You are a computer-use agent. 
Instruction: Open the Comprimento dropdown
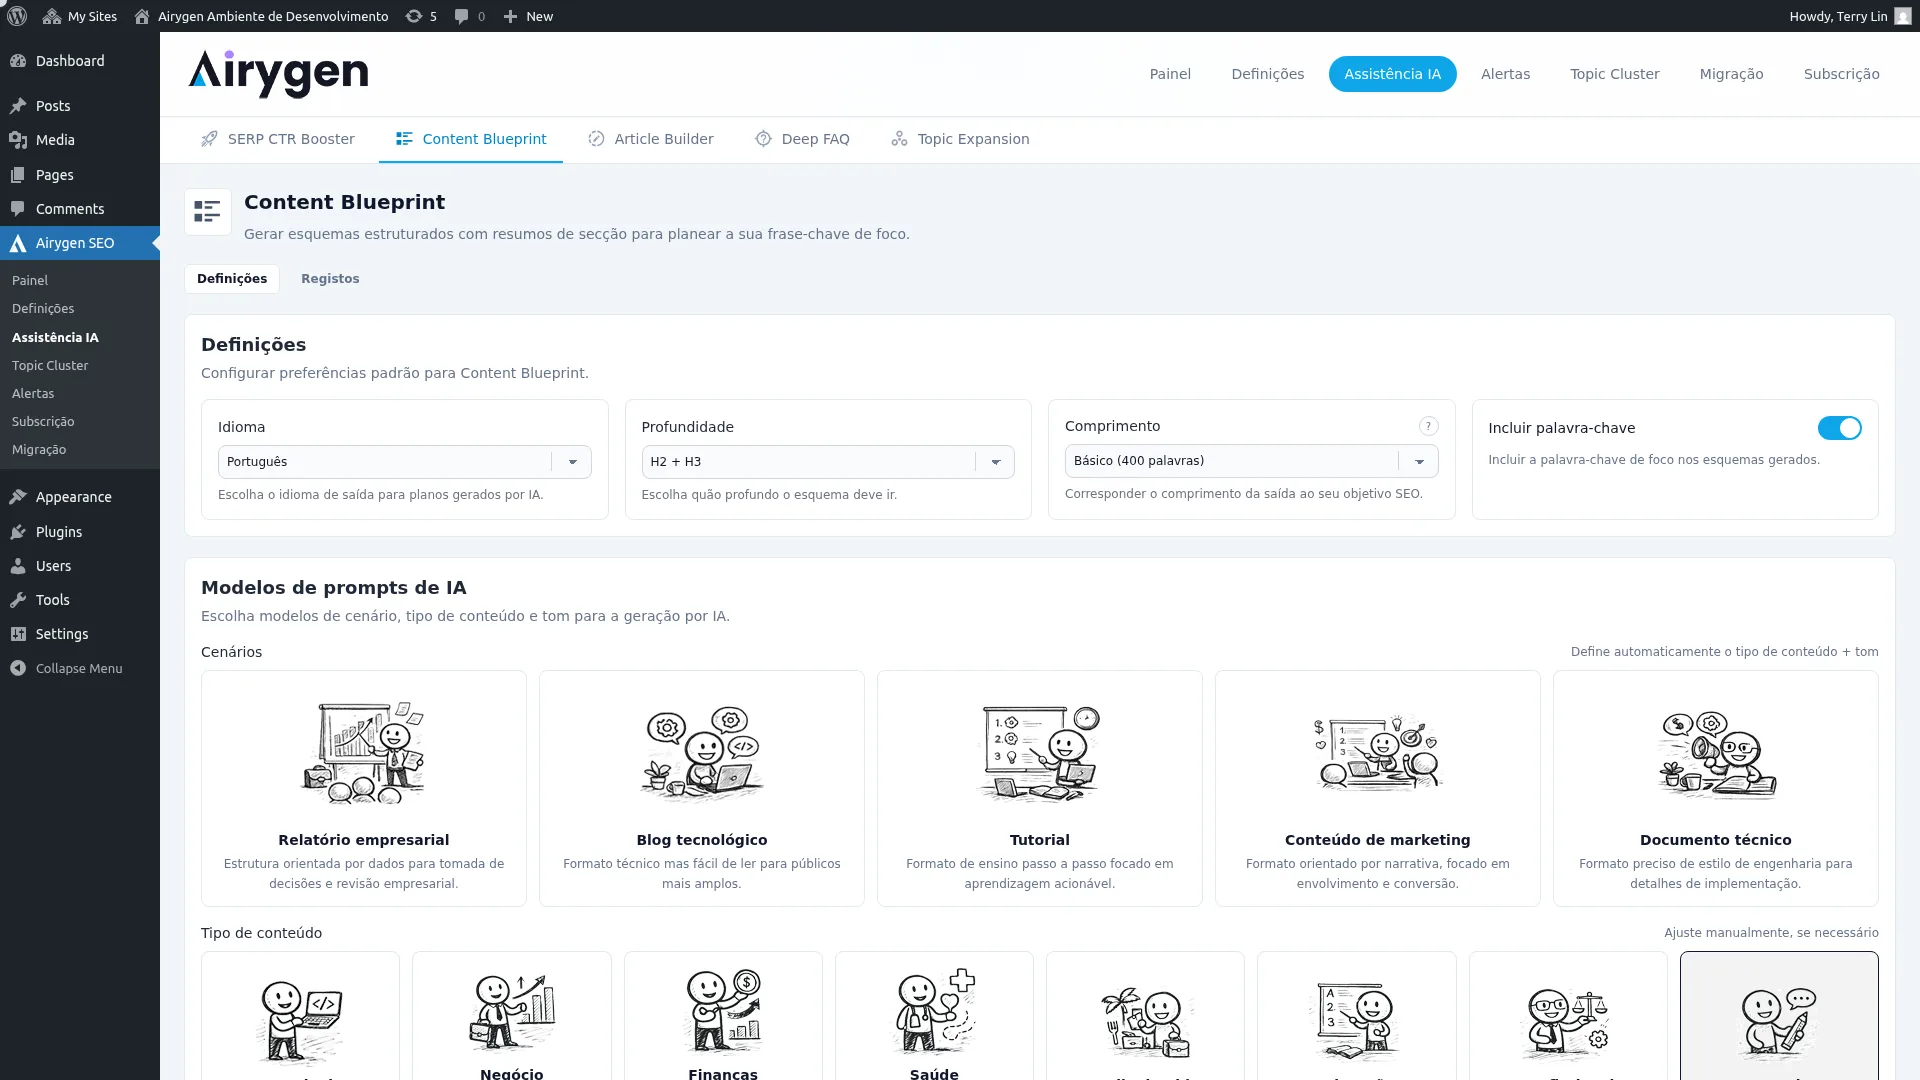(1251, 461)
